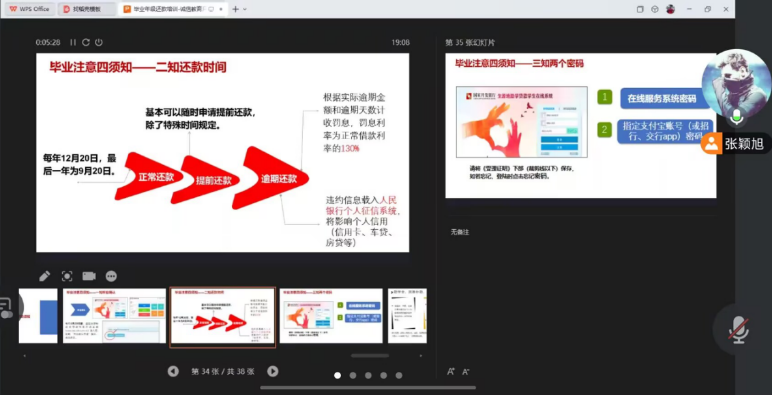Go to previous slide arrow

click(173, 371)
